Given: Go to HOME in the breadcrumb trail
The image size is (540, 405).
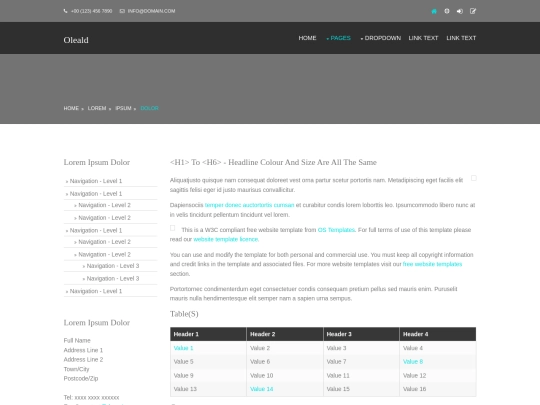Looking at the screenshot, I should (71, 108).
